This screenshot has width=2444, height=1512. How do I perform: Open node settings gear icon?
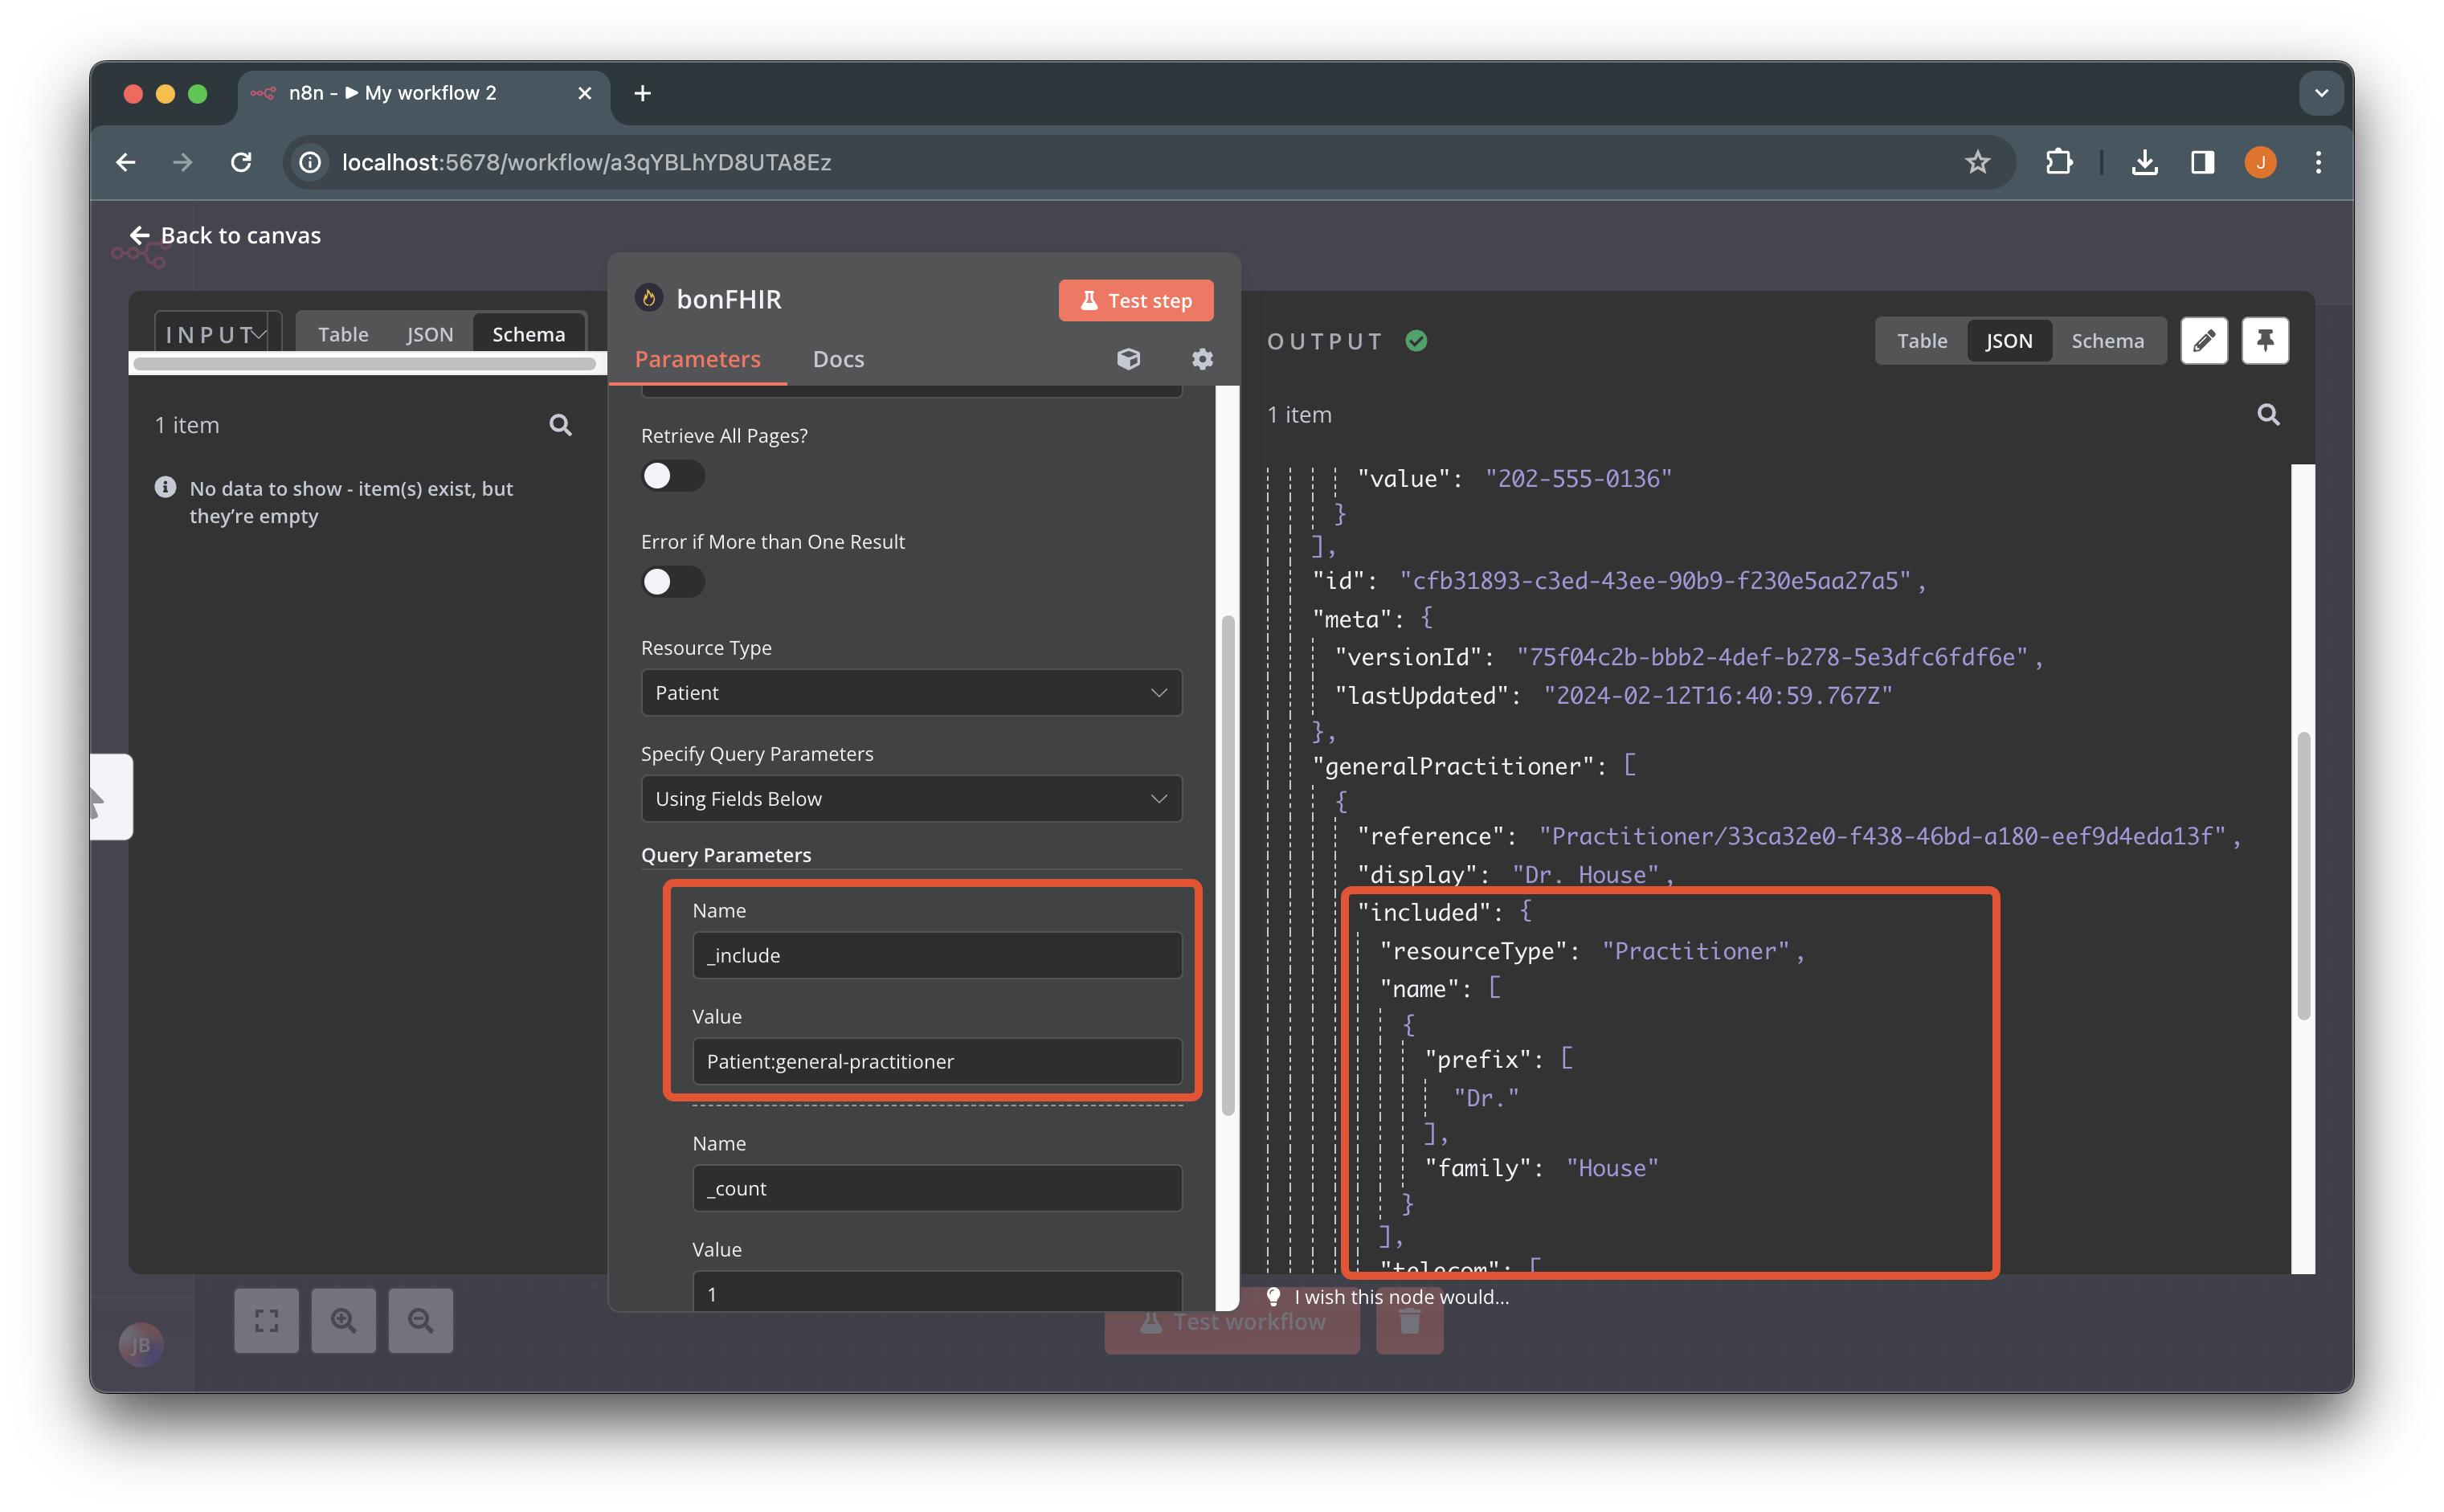click(1202, 358)
